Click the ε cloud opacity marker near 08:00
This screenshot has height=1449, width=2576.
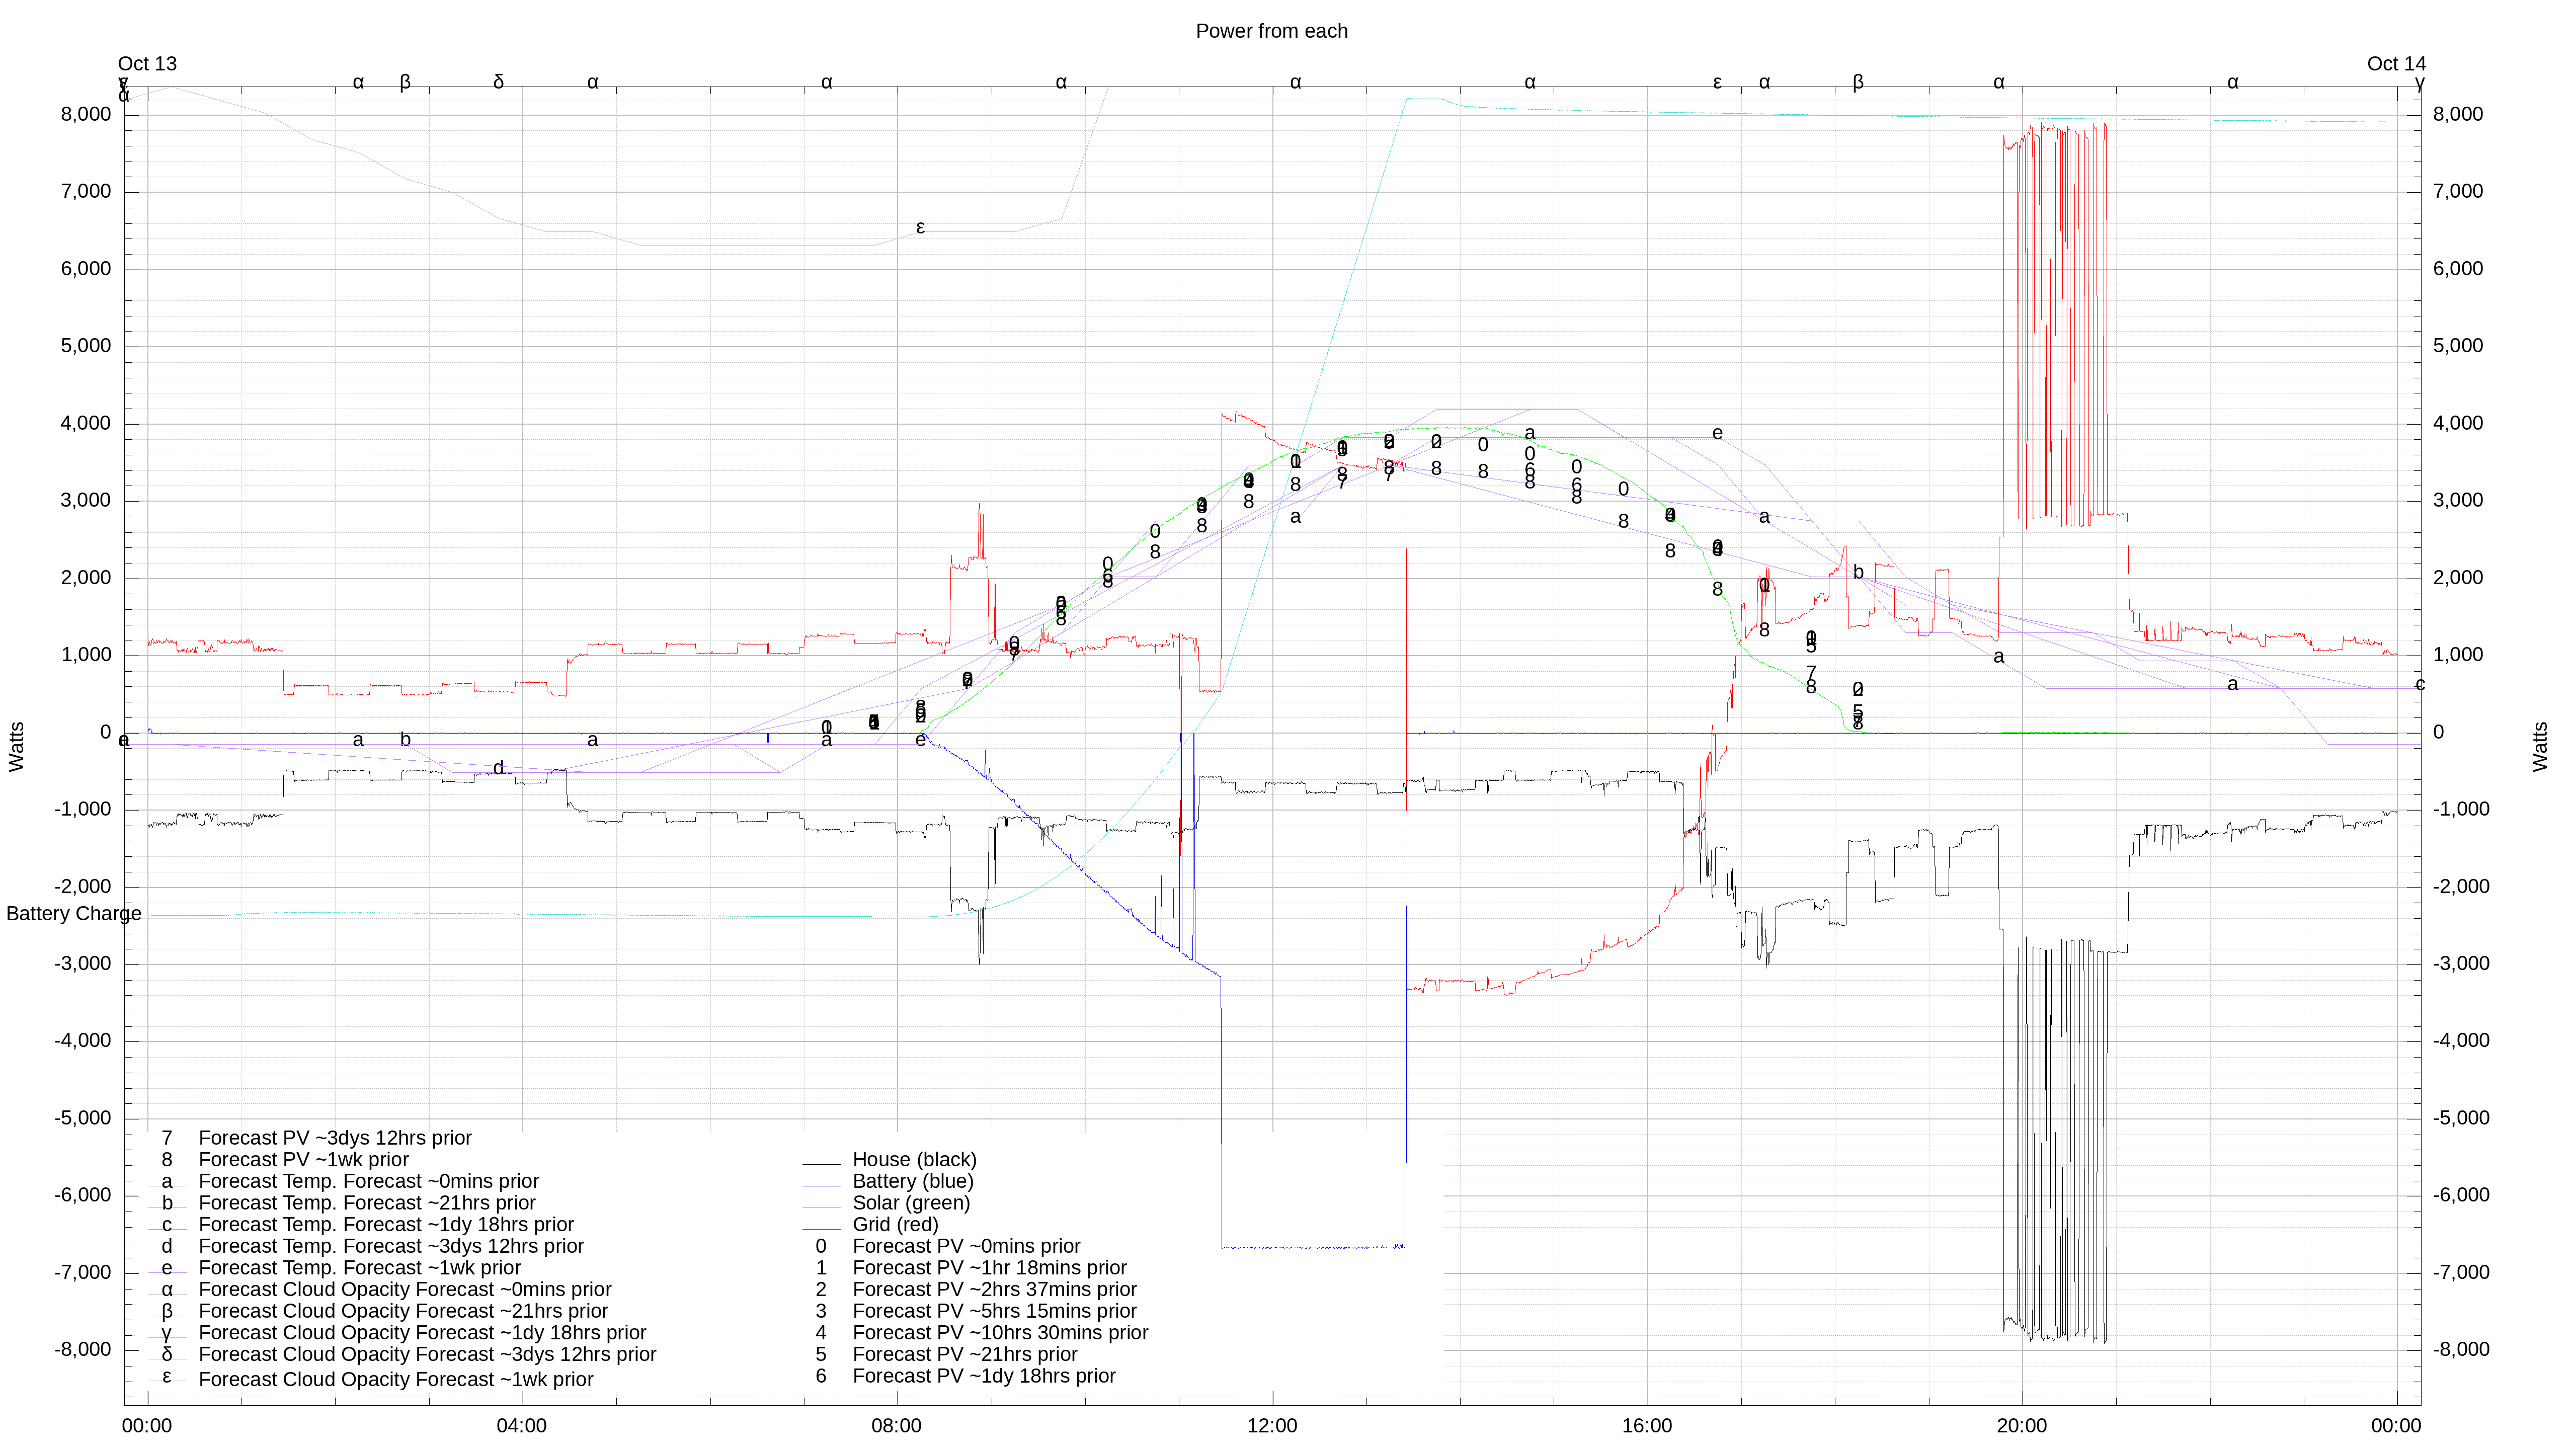(920, 228)
